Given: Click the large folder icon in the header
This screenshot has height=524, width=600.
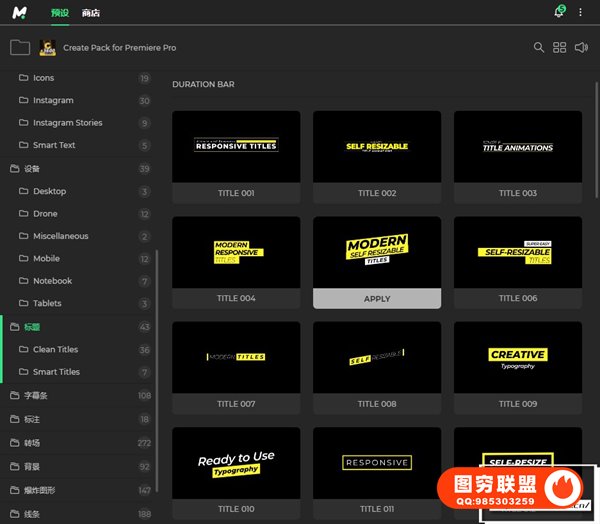Looking at the screenshot, I should point(19,47).
